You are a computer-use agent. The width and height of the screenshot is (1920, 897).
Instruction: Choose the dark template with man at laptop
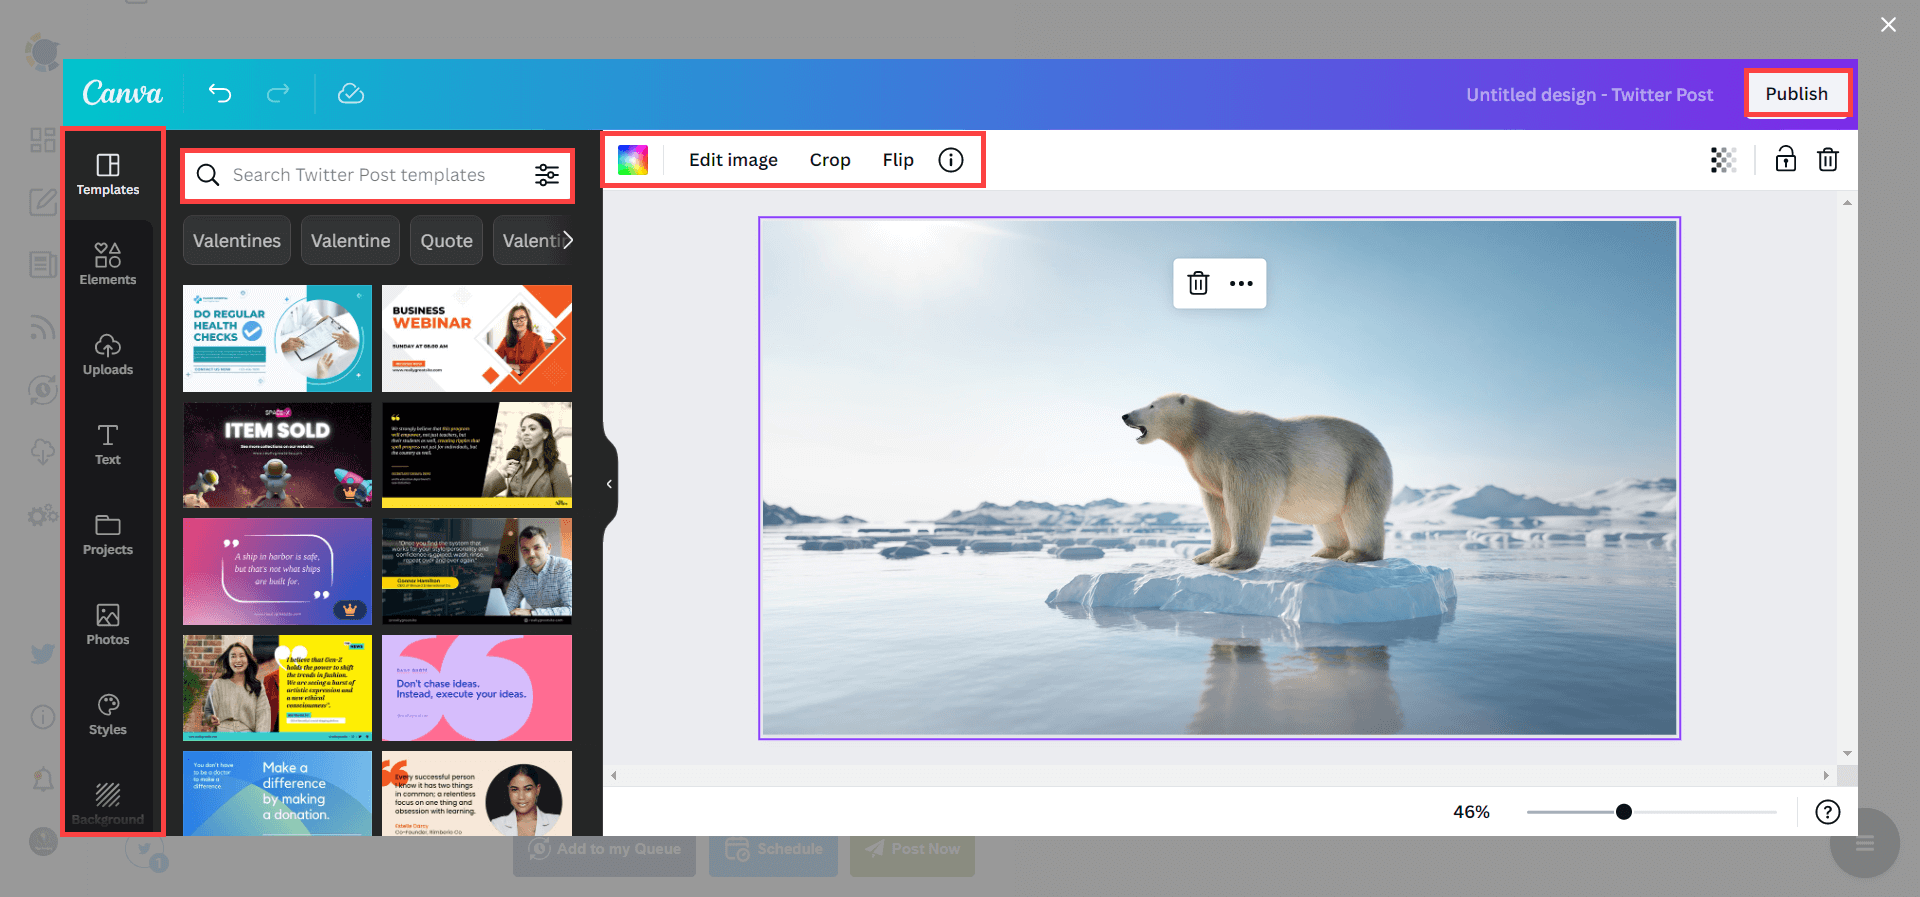coord(477,571)
